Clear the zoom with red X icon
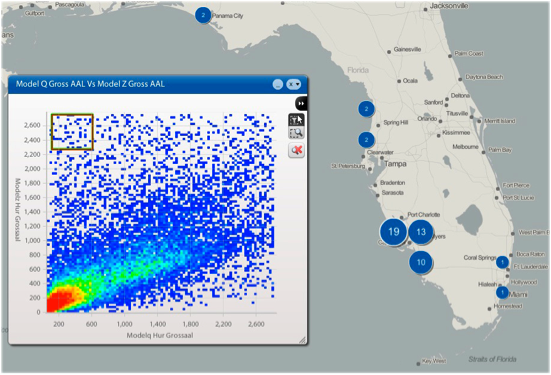 (296, 150)
